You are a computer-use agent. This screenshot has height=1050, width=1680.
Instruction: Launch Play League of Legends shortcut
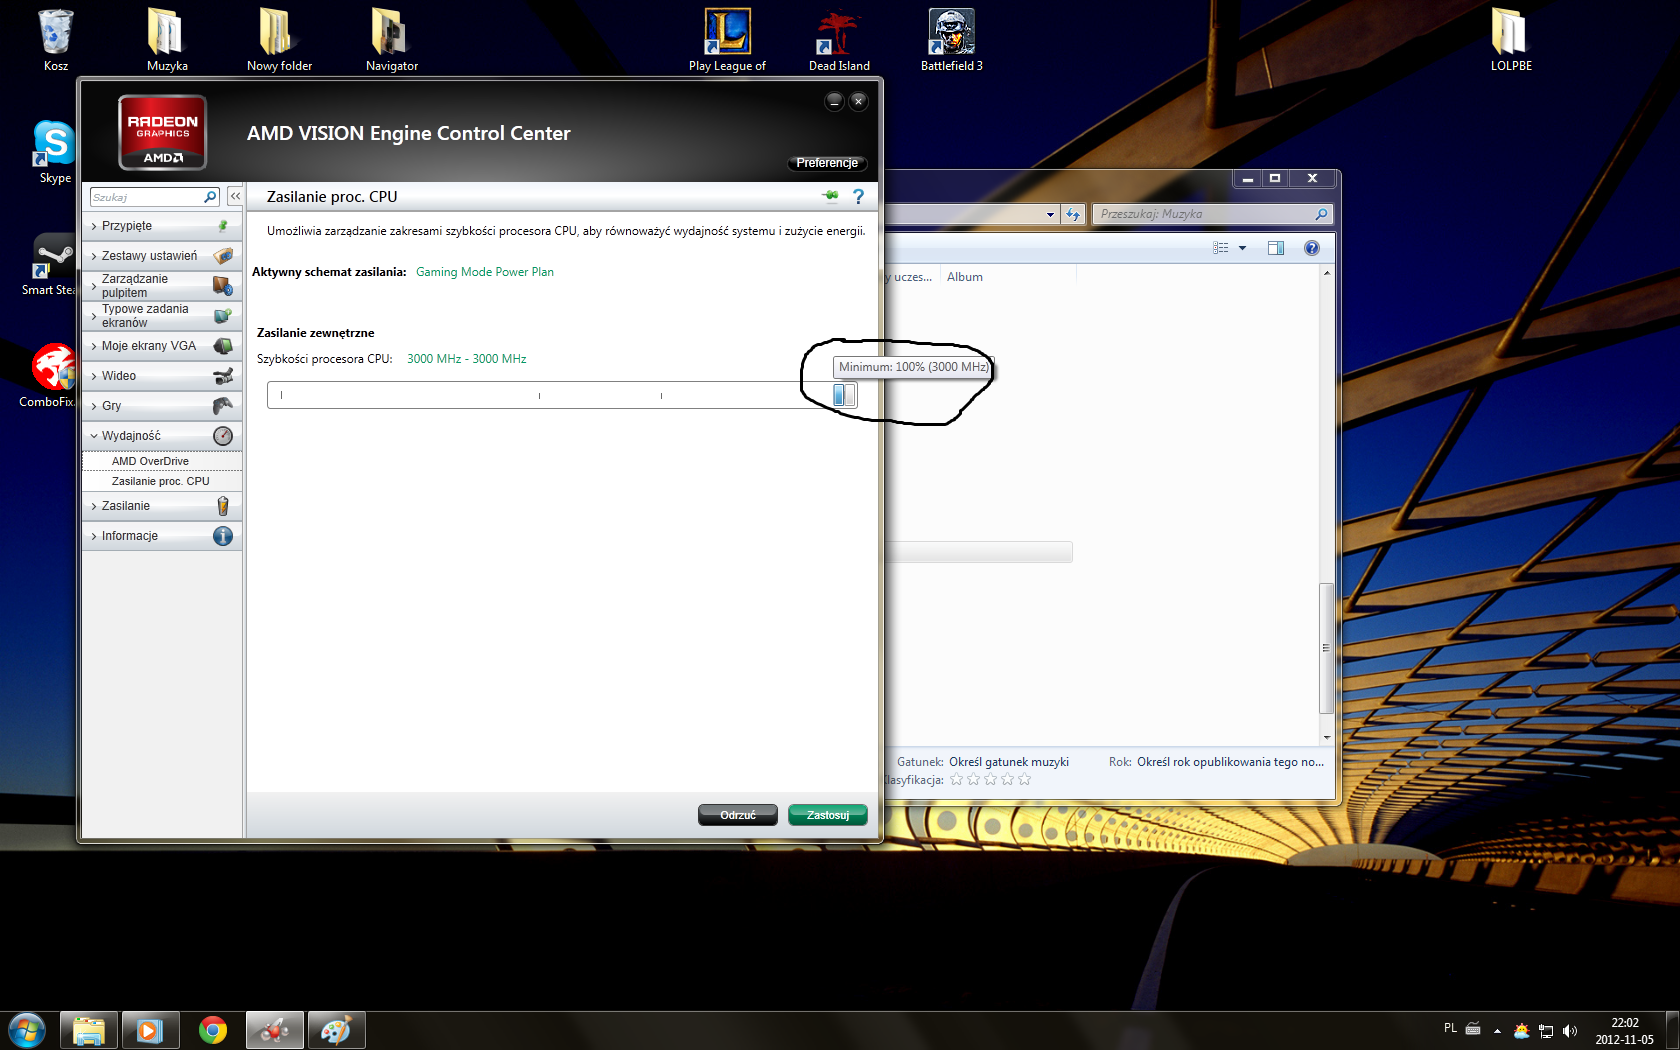tap(727, 40)
